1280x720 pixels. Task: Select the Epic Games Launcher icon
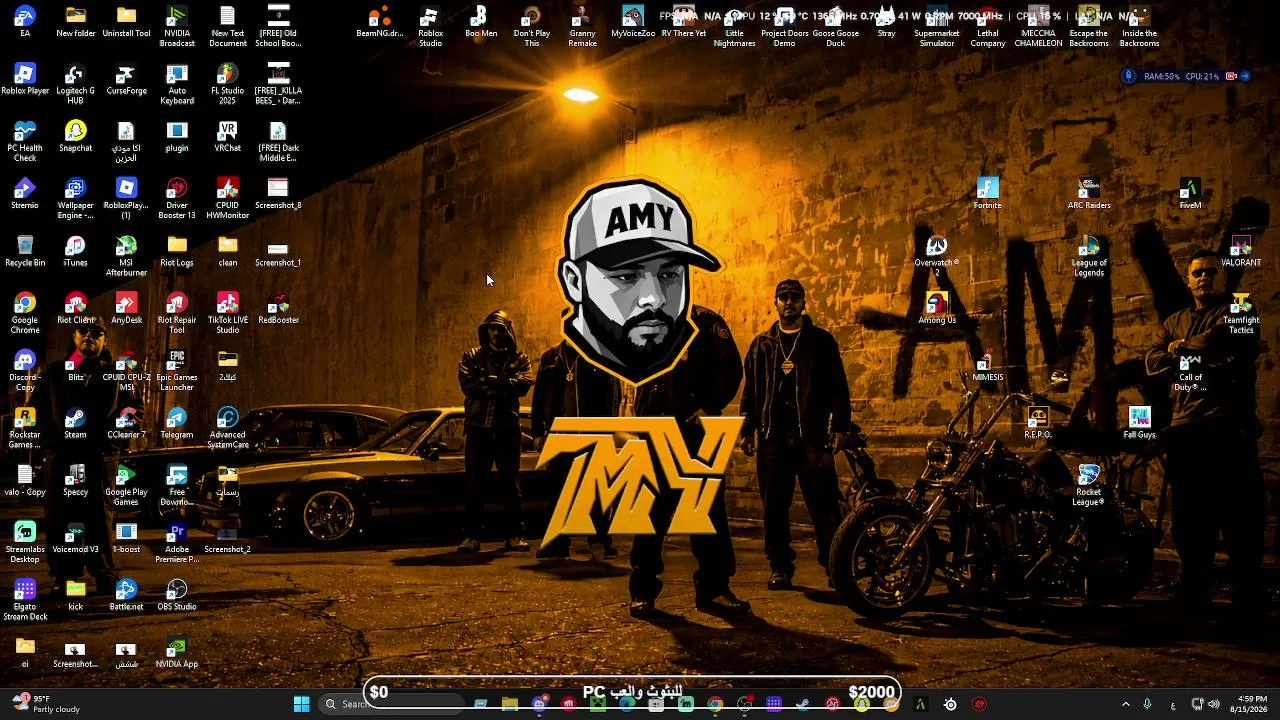[177, 370]
